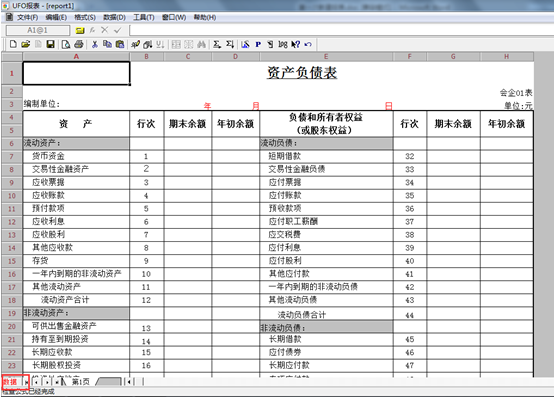Screen dimensions: 554x398
Task: Select column E header
Action: click(x=326, y=57)
